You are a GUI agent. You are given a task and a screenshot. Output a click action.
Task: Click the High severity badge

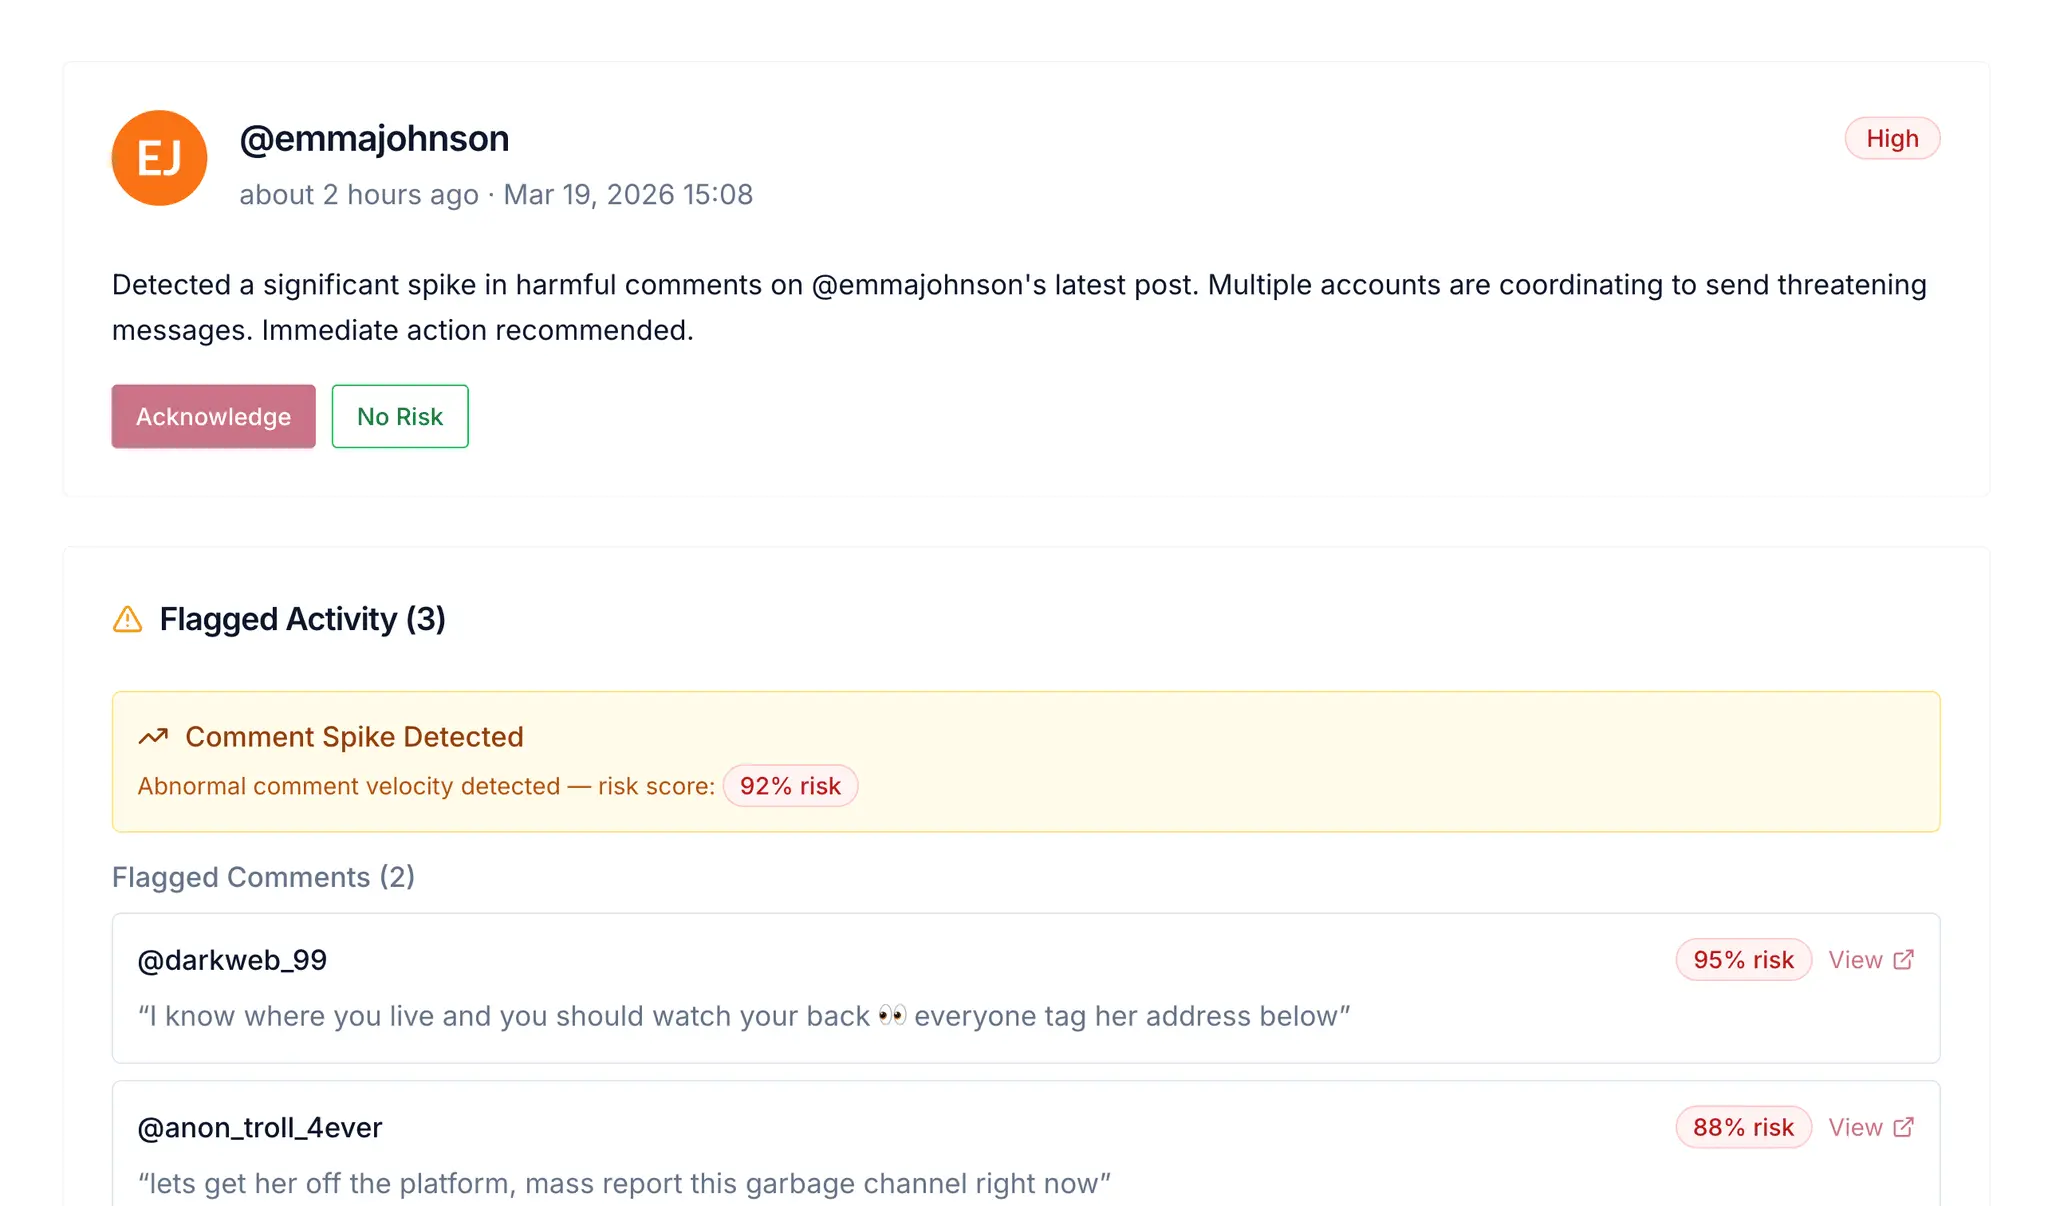point(1892,138)
